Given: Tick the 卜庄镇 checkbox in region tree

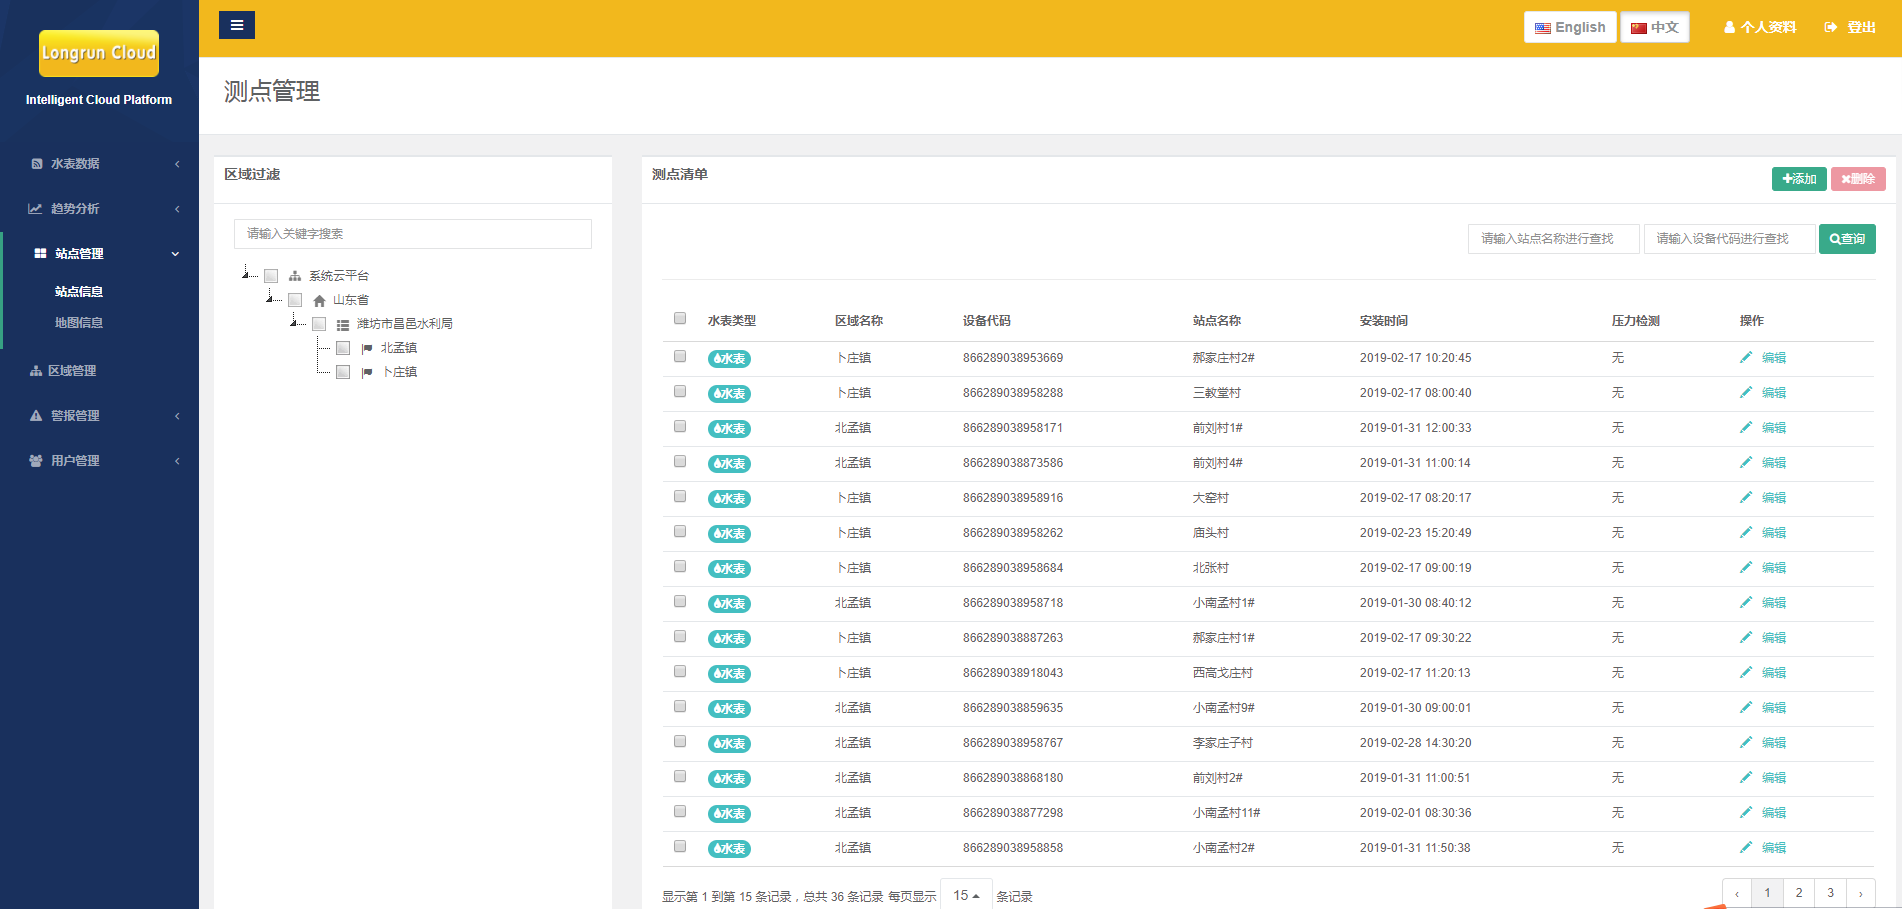Looking at the screenshot, I should [343, 372].
